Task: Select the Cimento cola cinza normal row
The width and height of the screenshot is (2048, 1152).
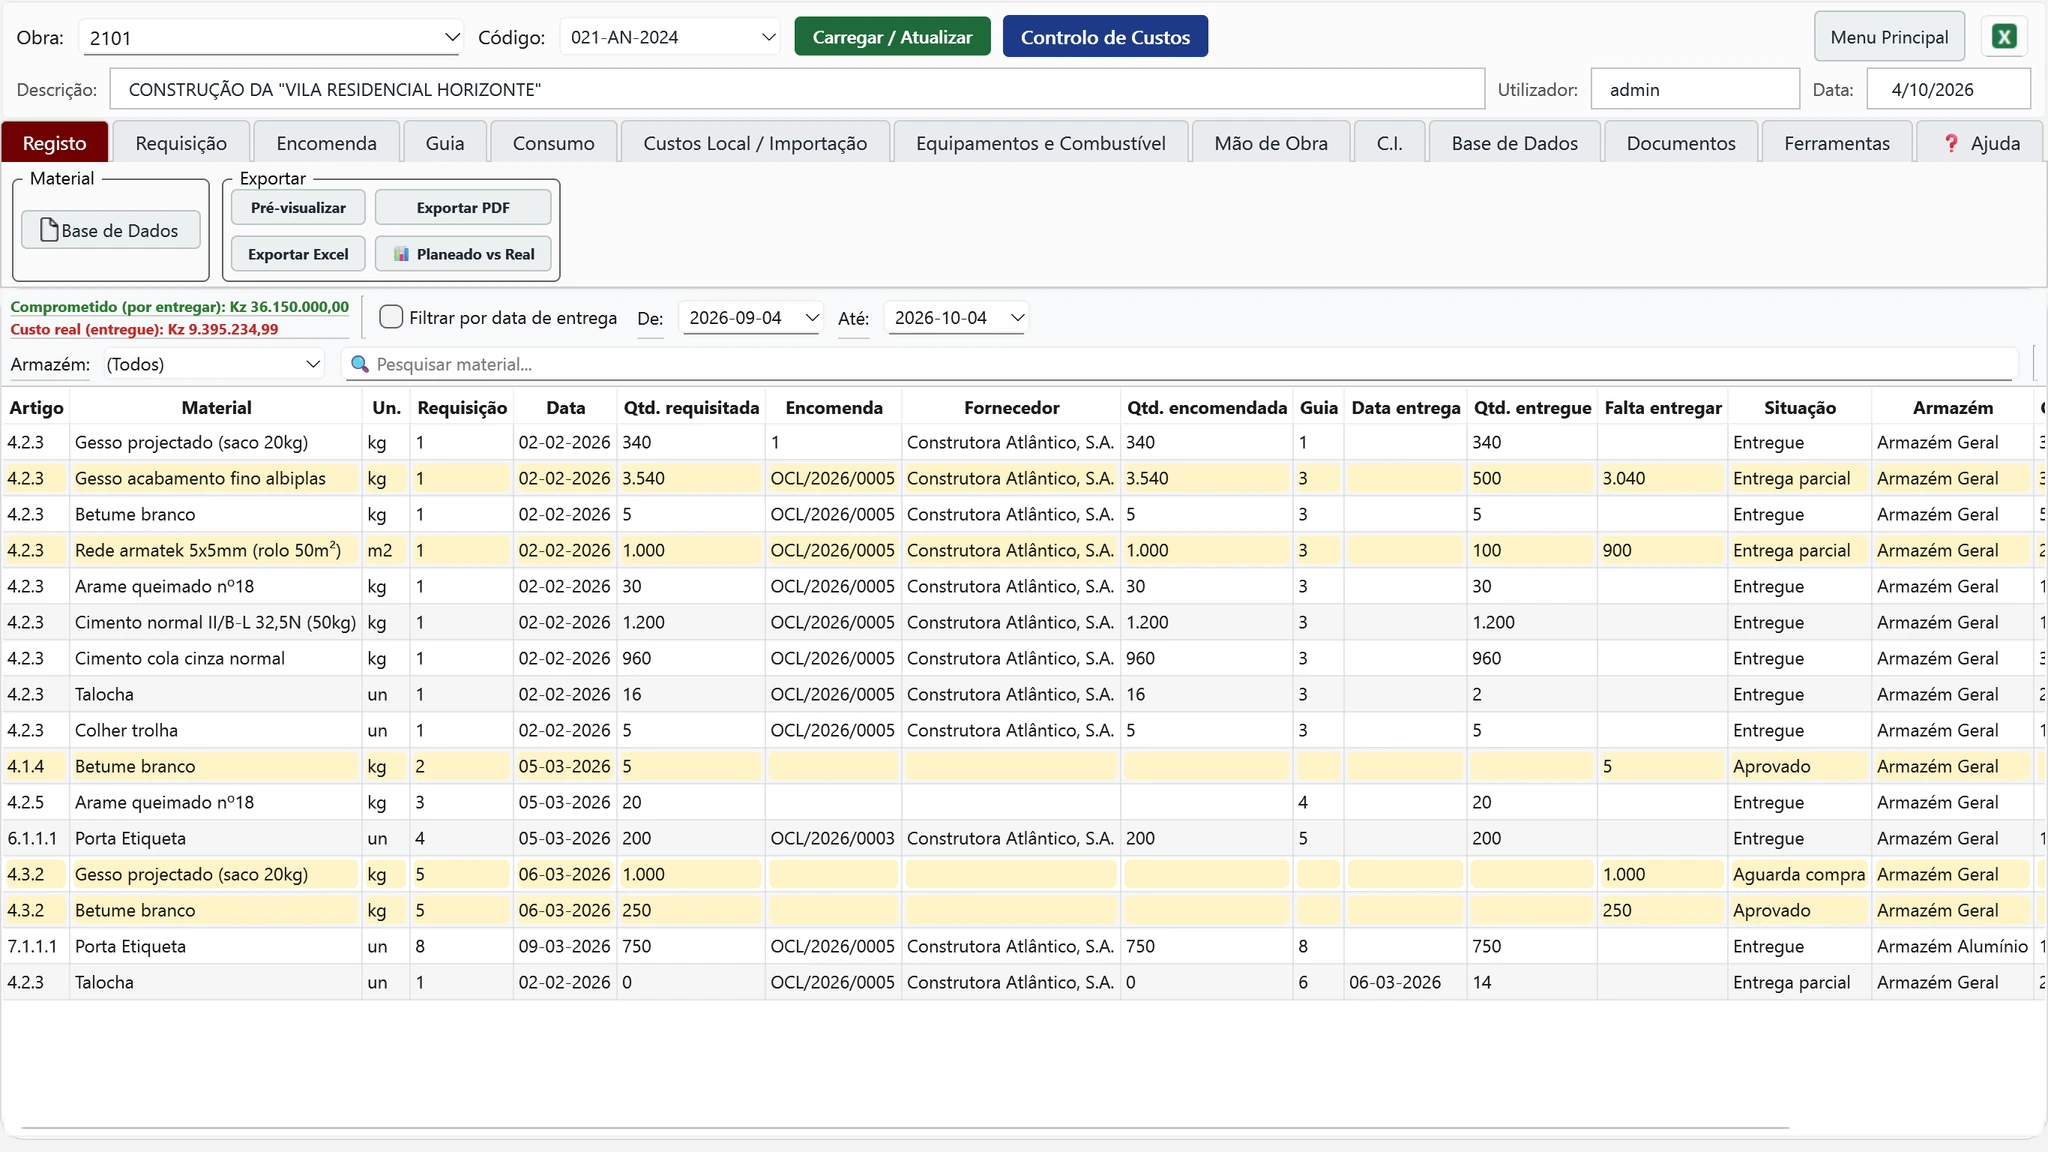Action: pos(1024,658)
